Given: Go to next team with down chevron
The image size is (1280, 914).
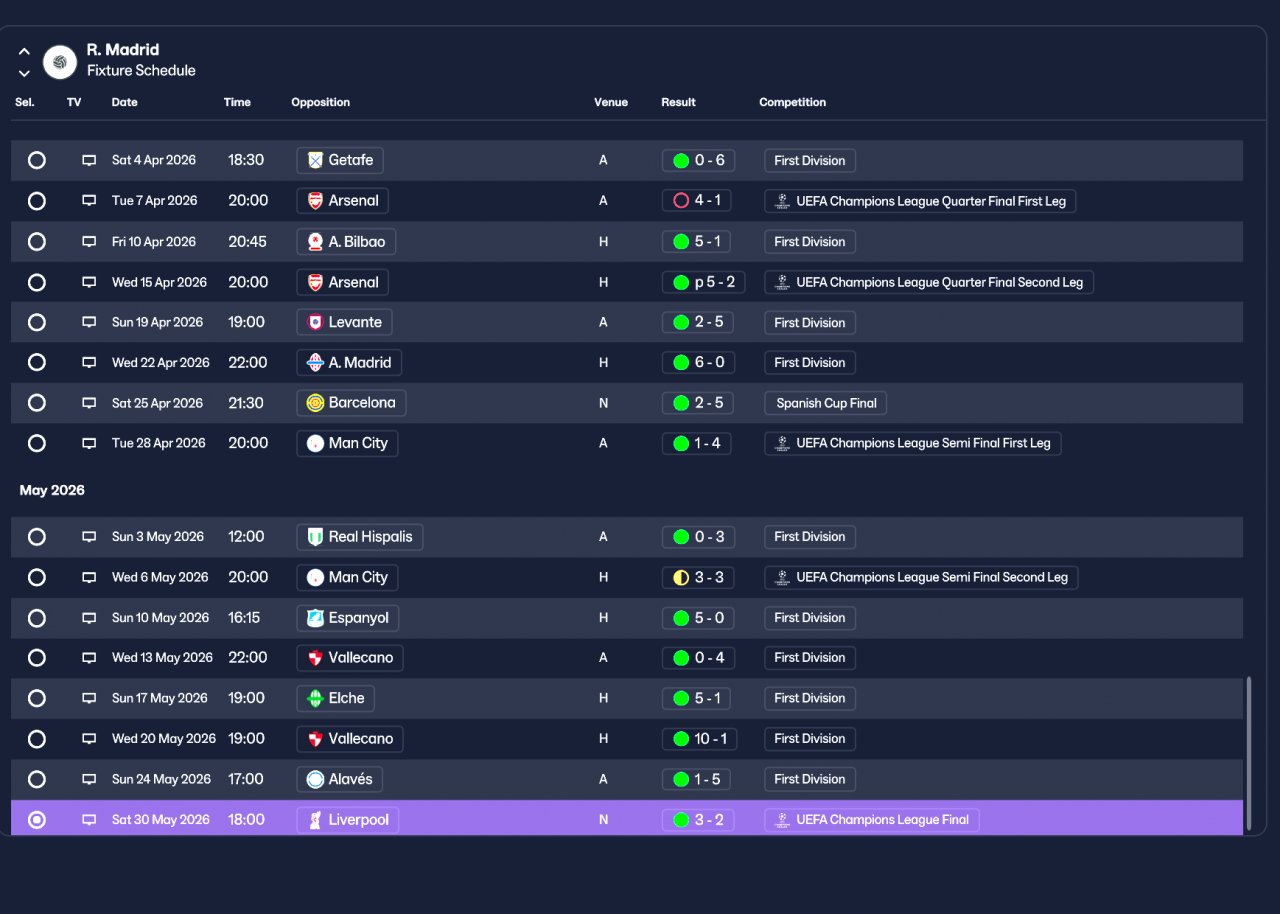Looking at the screenshot, I should [x=24, y=73].
